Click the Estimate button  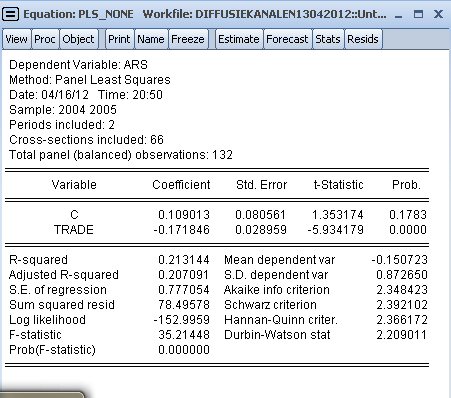239,39
